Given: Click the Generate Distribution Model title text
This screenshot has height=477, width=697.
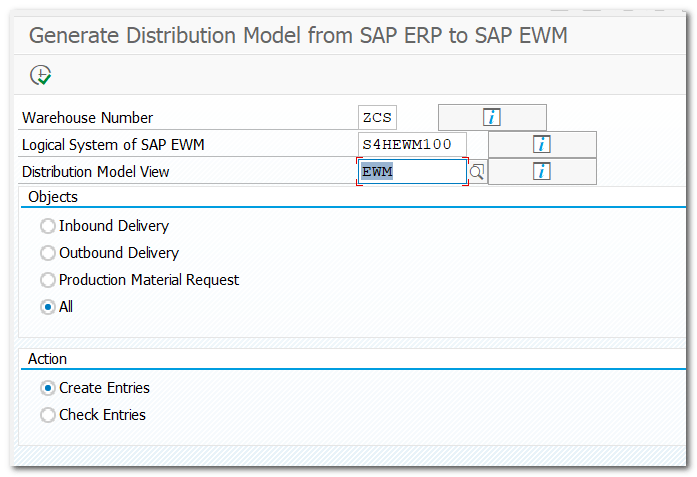Looking at the screenshot, I should (x=298, y=35).
